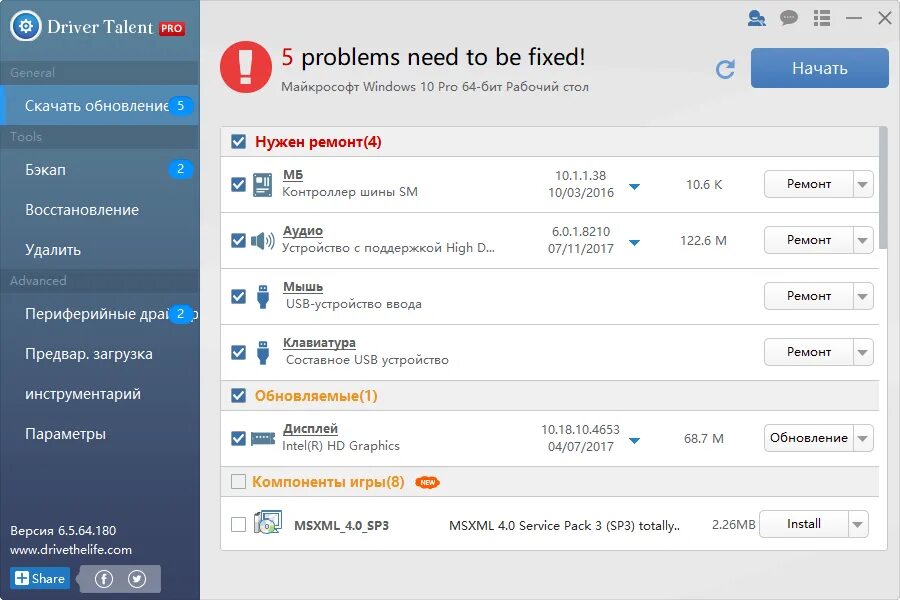The width and height of the screenshot is (900, 600).
Task: Minimize the Driver Talent window
Action: pos(854,18)
